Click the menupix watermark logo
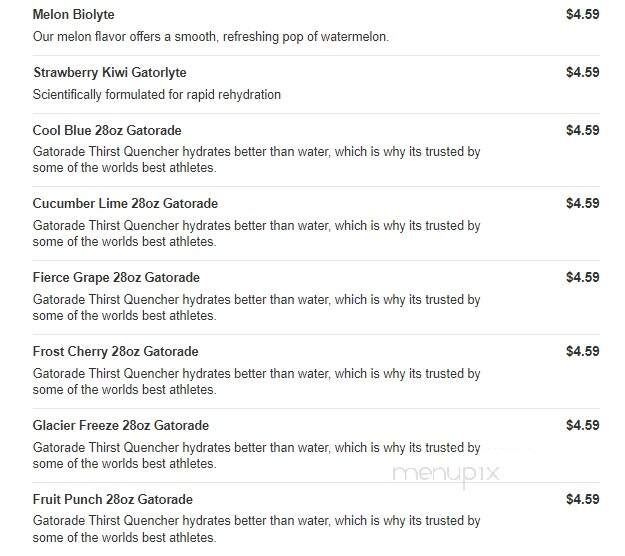Viewport: 625px width, 556px height. point(446,474)
